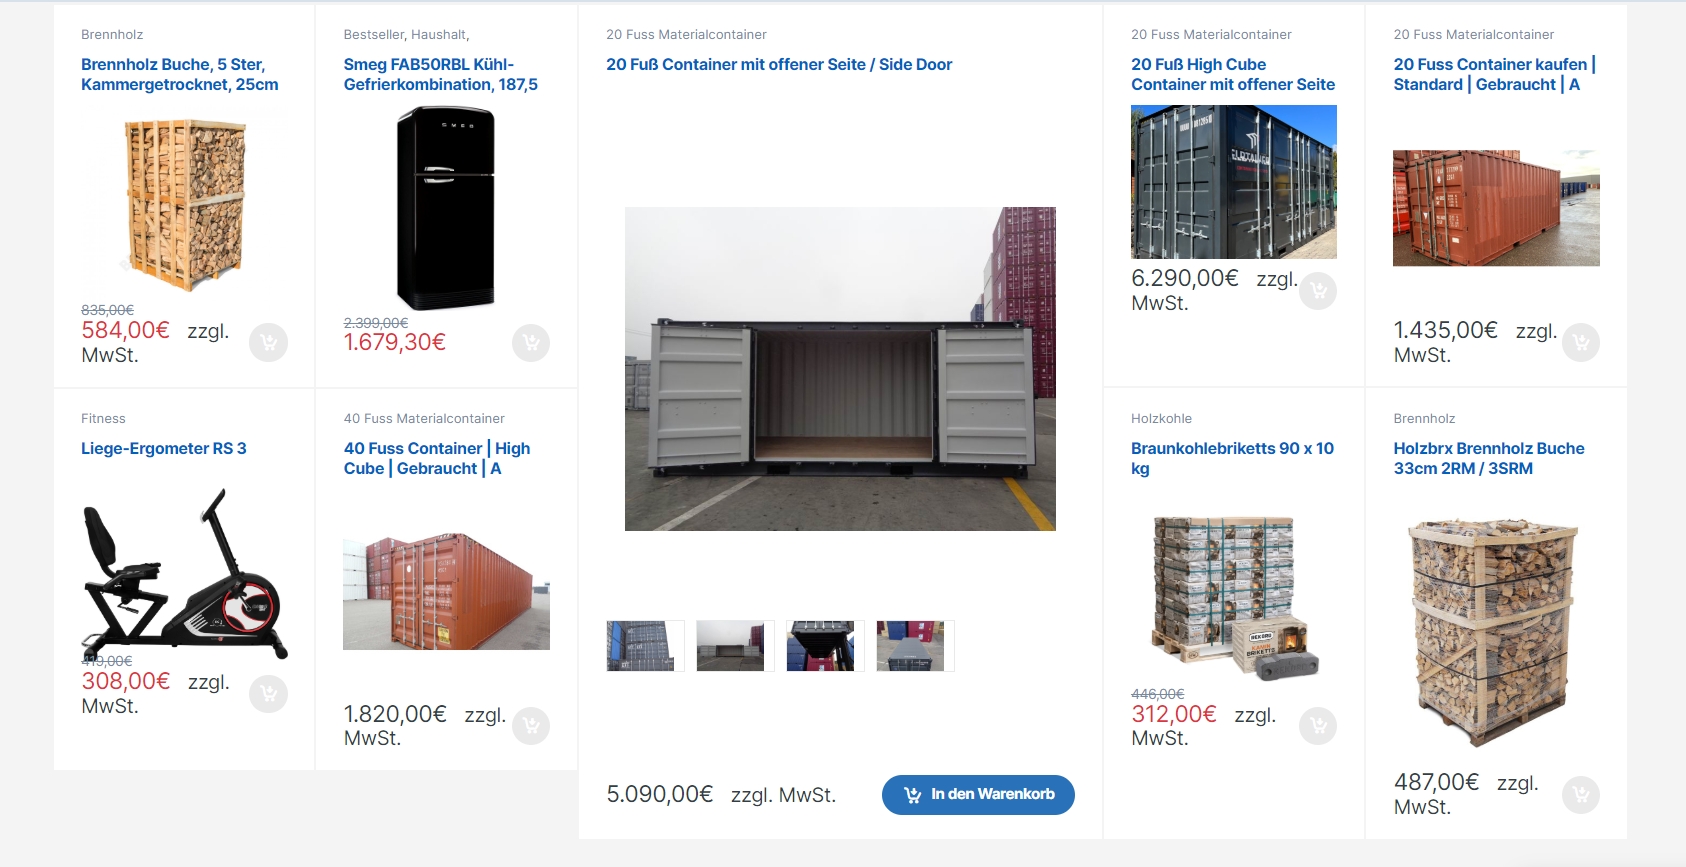Add 20 Fuß High Cube container to cart
1686x867 pixels.
pyautogui.click(x=1318, y=291)
